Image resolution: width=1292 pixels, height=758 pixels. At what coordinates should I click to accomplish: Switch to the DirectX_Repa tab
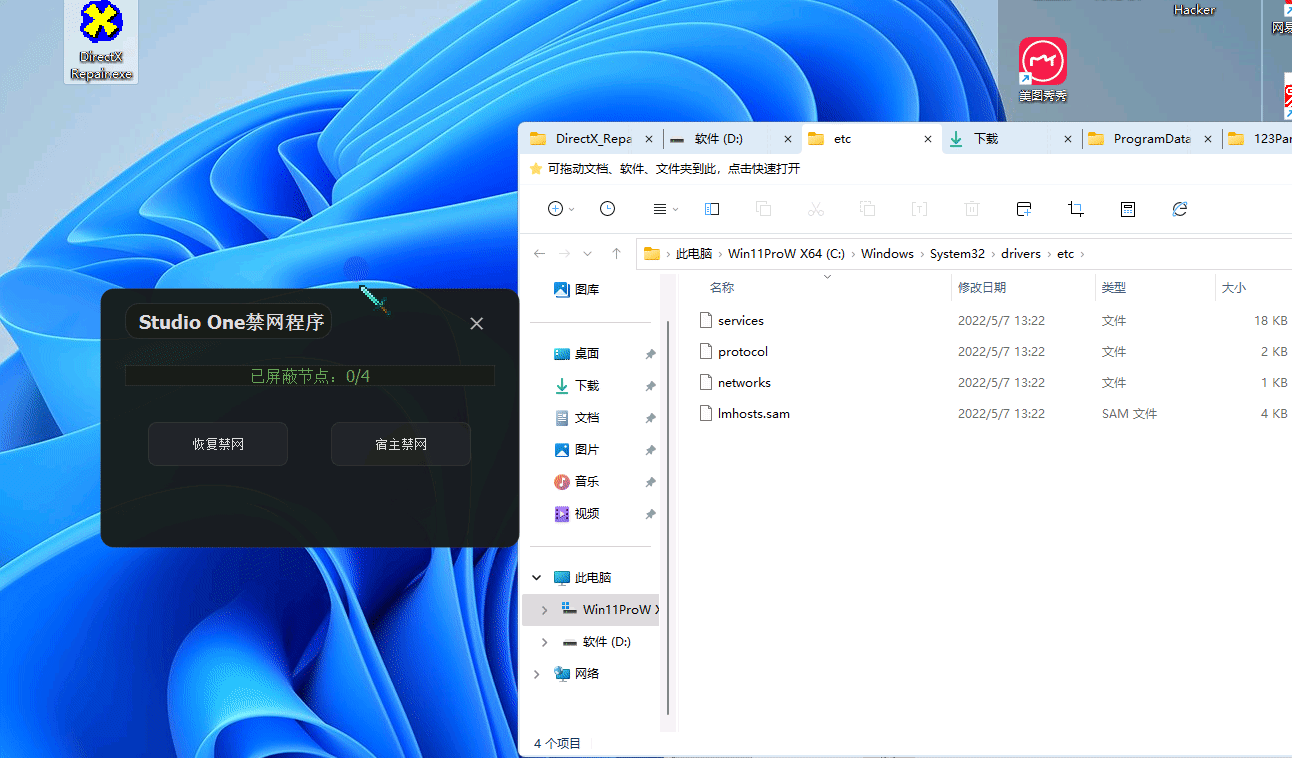tap(594, 139)
